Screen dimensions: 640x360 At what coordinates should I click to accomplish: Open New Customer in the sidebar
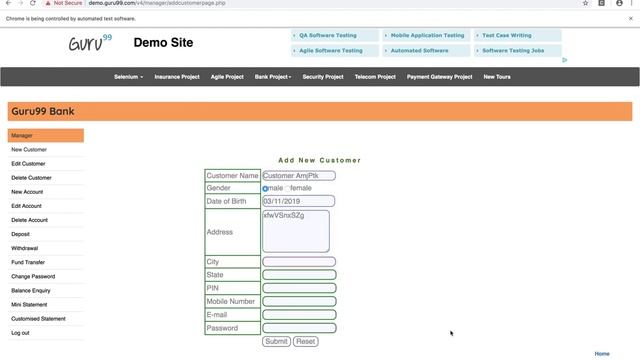(29, 150)
